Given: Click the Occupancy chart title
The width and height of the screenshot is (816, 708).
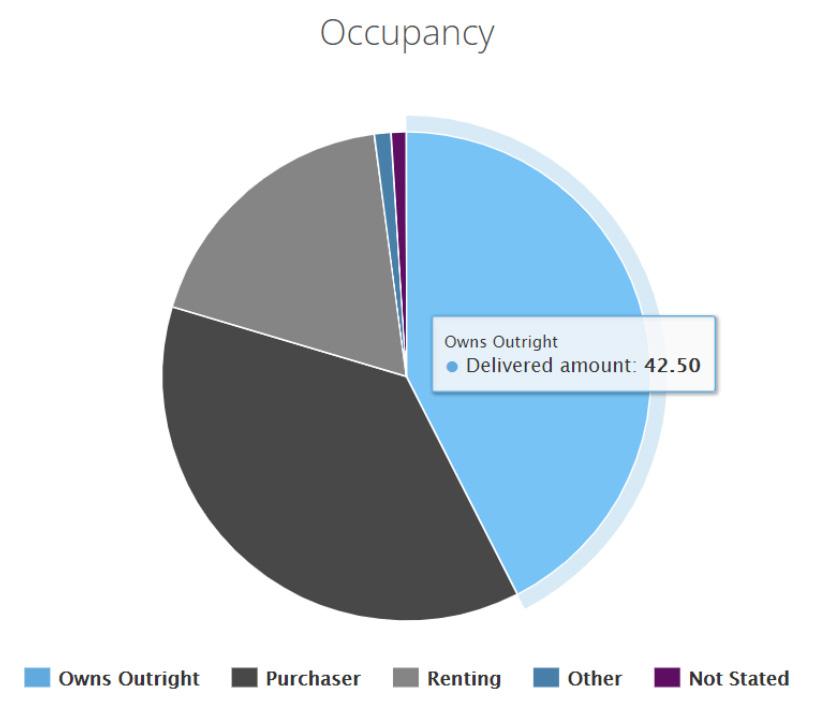Looking at the screenshot, I should pos(407,33).
